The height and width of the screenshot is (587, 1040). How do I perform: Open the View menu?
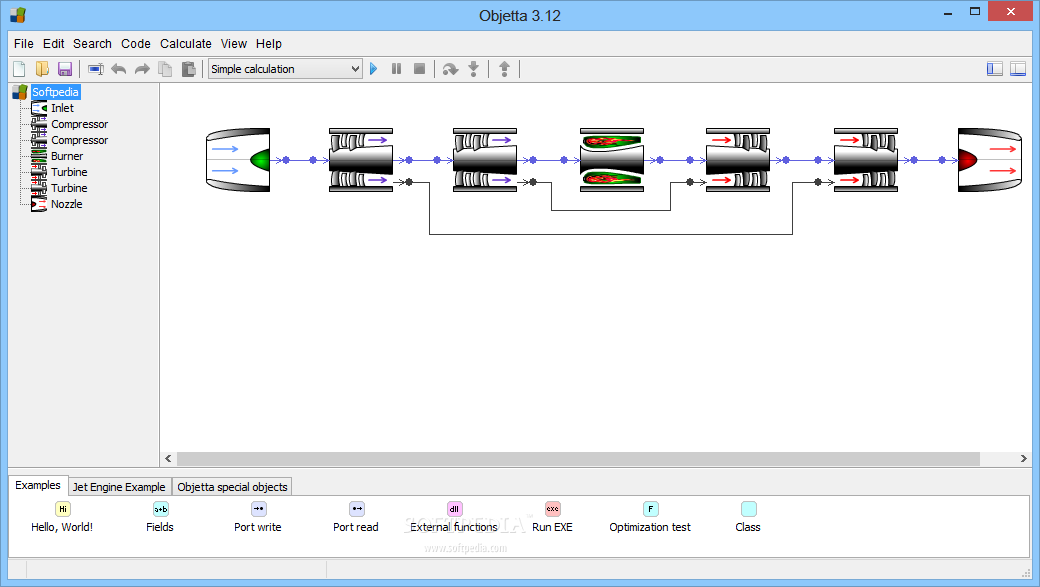point(234,44)
